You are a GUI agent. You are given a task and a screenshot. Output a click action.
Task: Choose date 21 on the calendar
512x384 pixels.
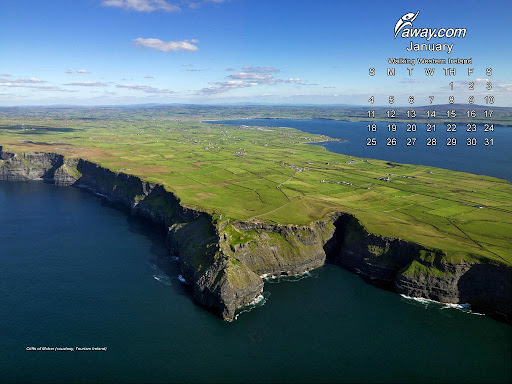(431, 128)
